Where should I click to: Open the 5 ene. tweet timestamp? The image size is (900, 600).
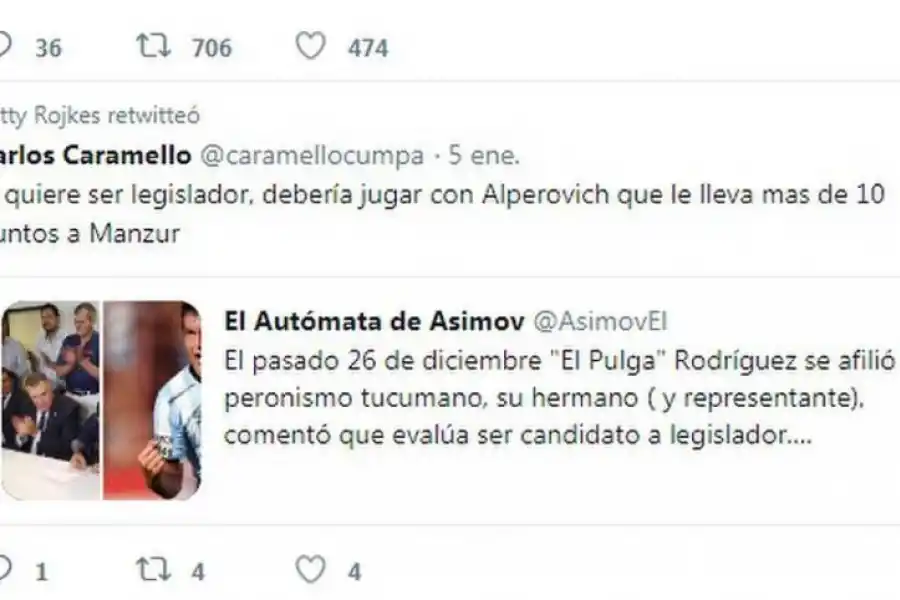click(483, 156)
